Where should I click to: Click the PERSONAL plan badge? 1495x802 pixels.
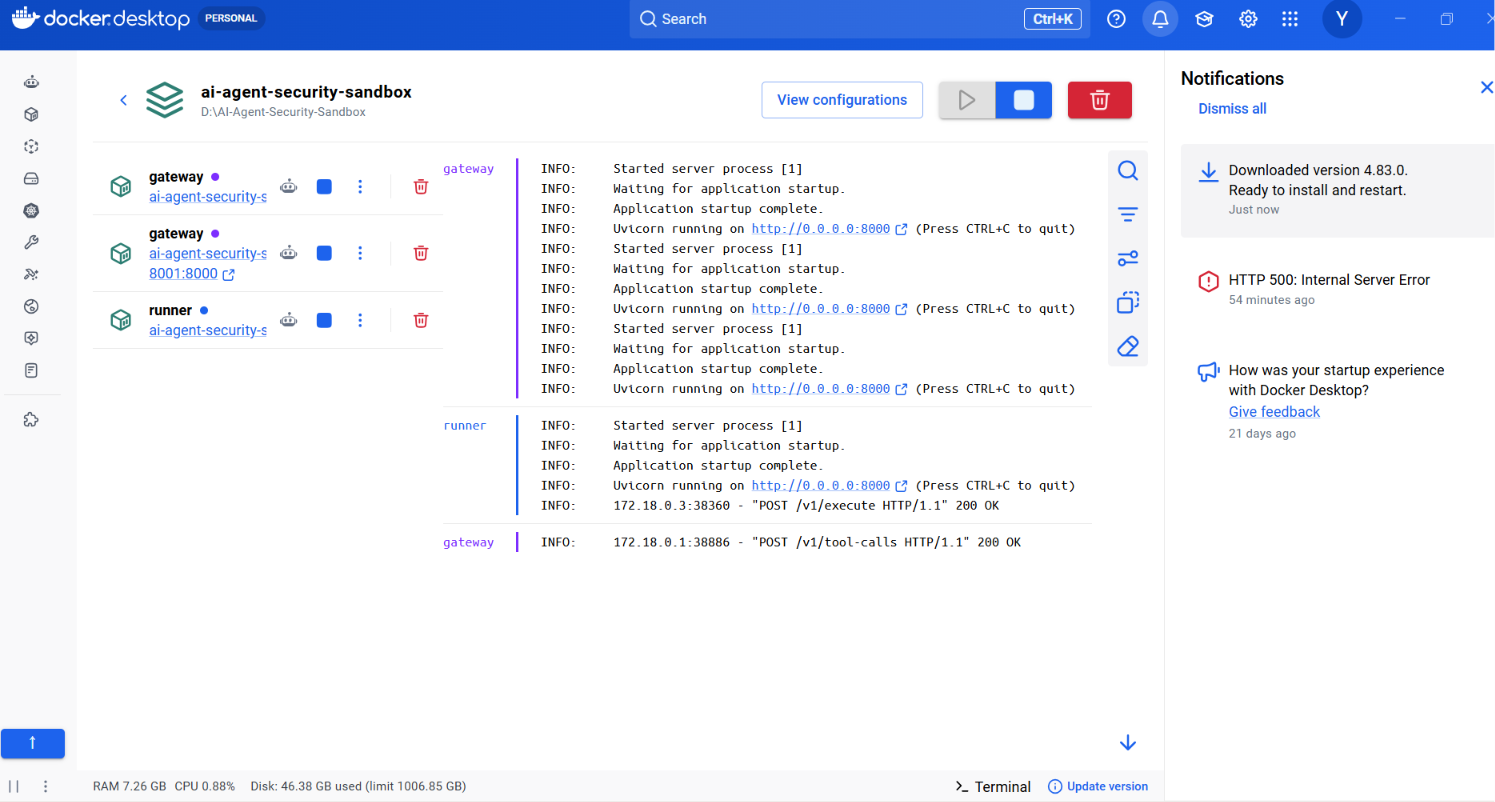tap(231, 18)
